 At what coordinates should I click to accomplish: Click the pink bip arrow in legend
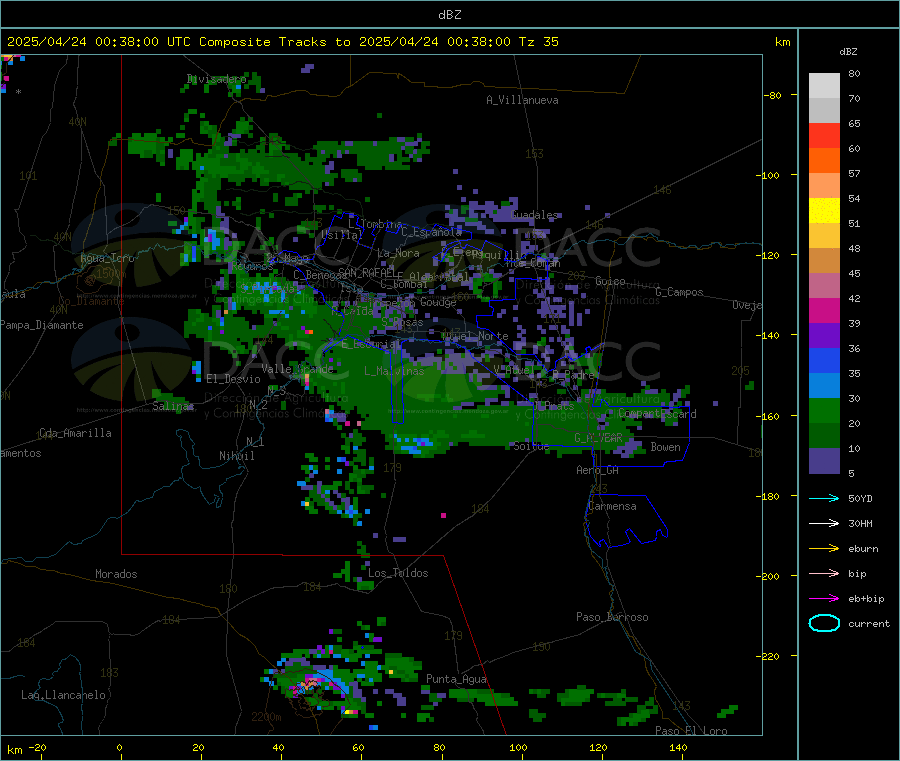coord(824,573)
